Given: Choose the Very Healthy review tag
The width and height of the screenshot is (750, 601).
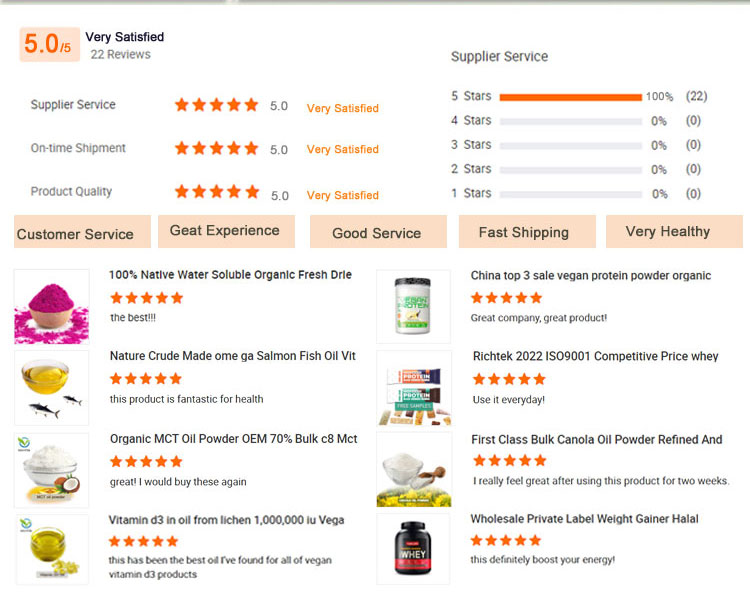Looking at the screenshot, I should click(673, 231).
